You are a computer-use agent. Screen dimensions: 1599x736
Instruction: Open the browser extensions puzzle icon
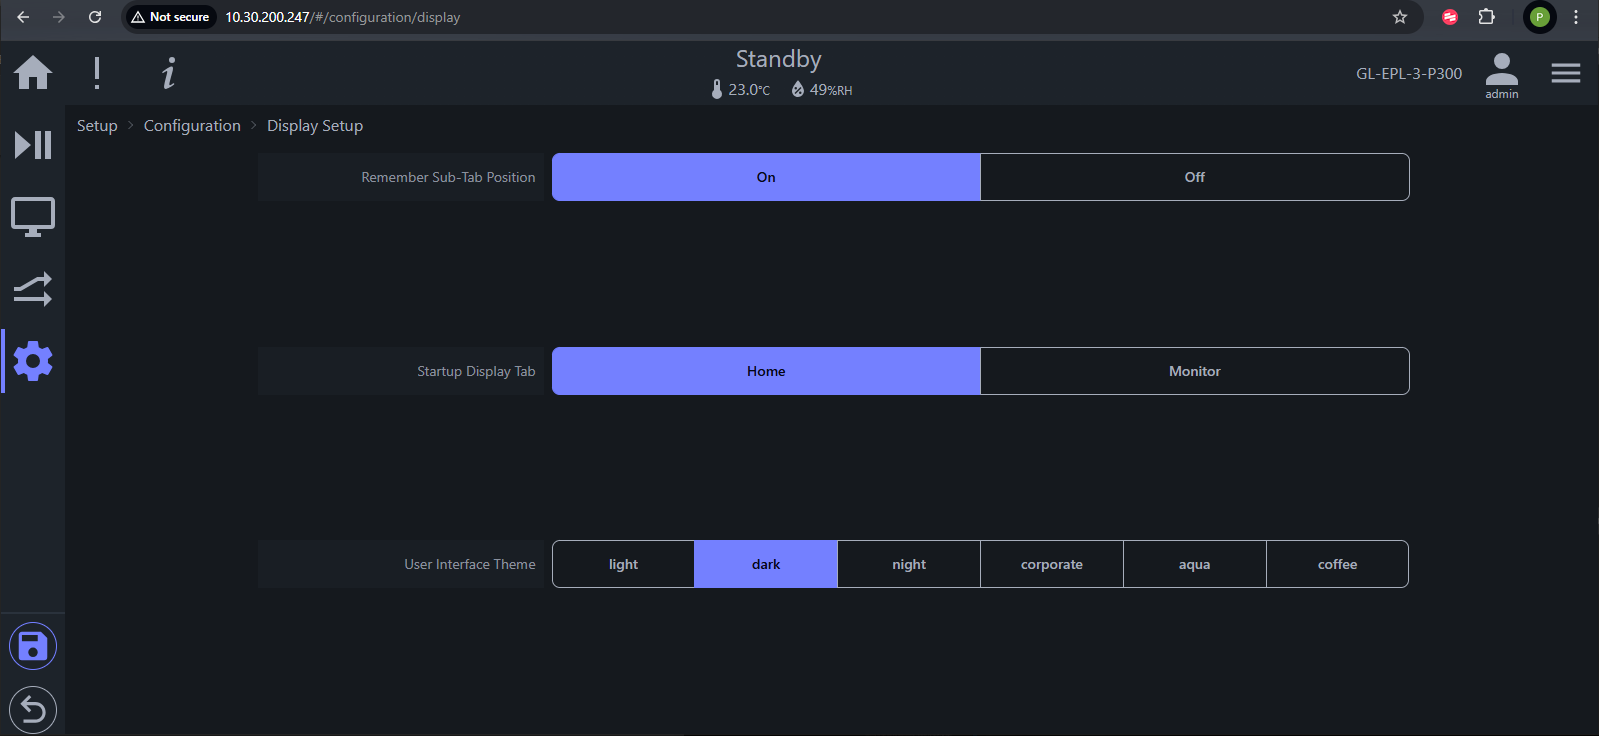coord(1487,17)
